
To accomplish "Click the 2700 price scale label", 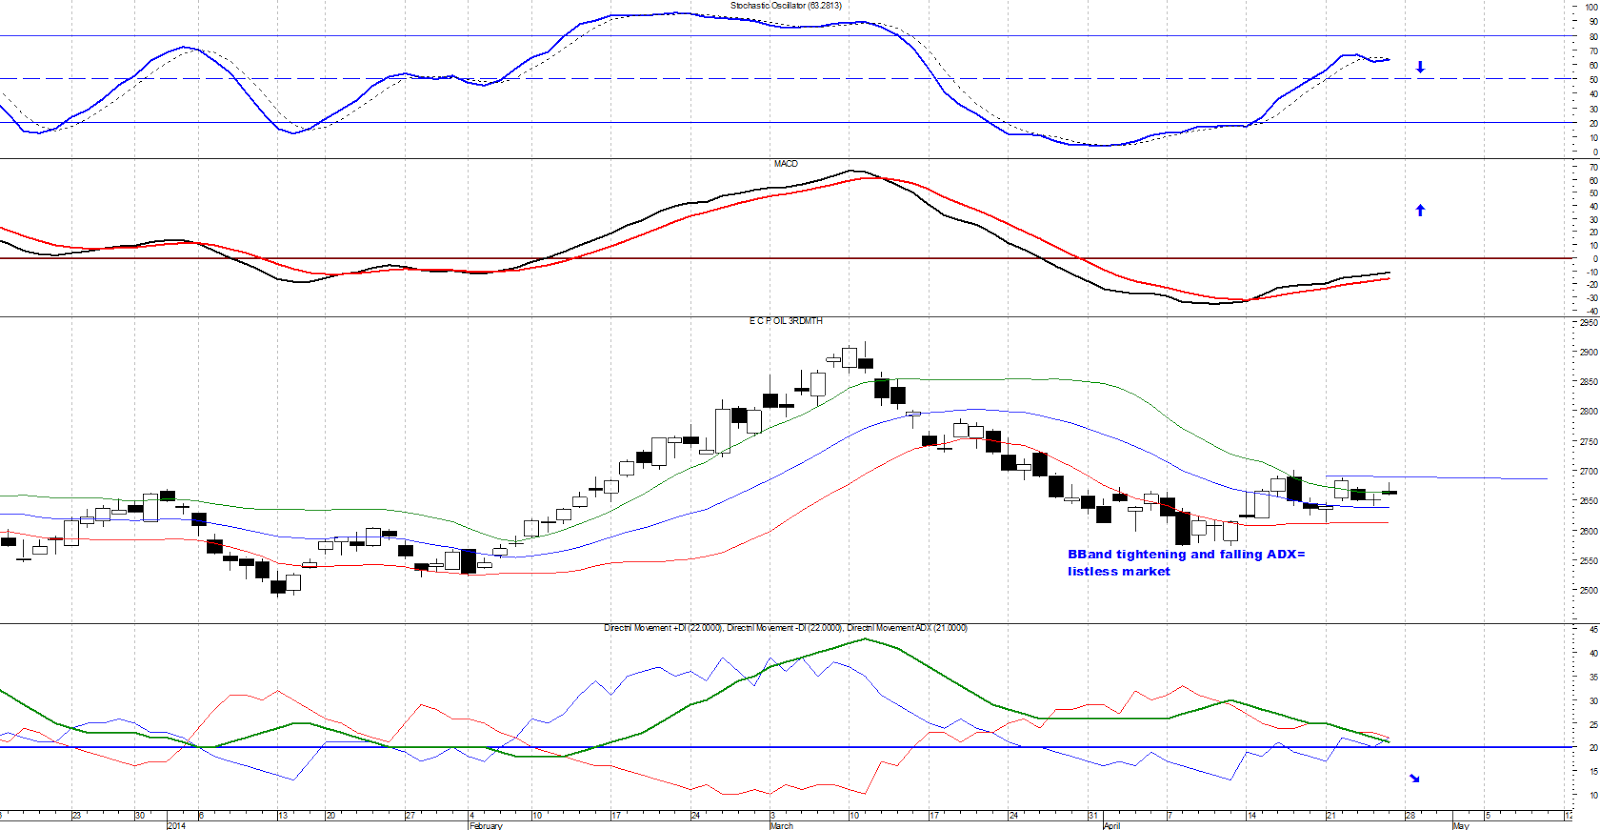I will click(x=1588, y=471).
